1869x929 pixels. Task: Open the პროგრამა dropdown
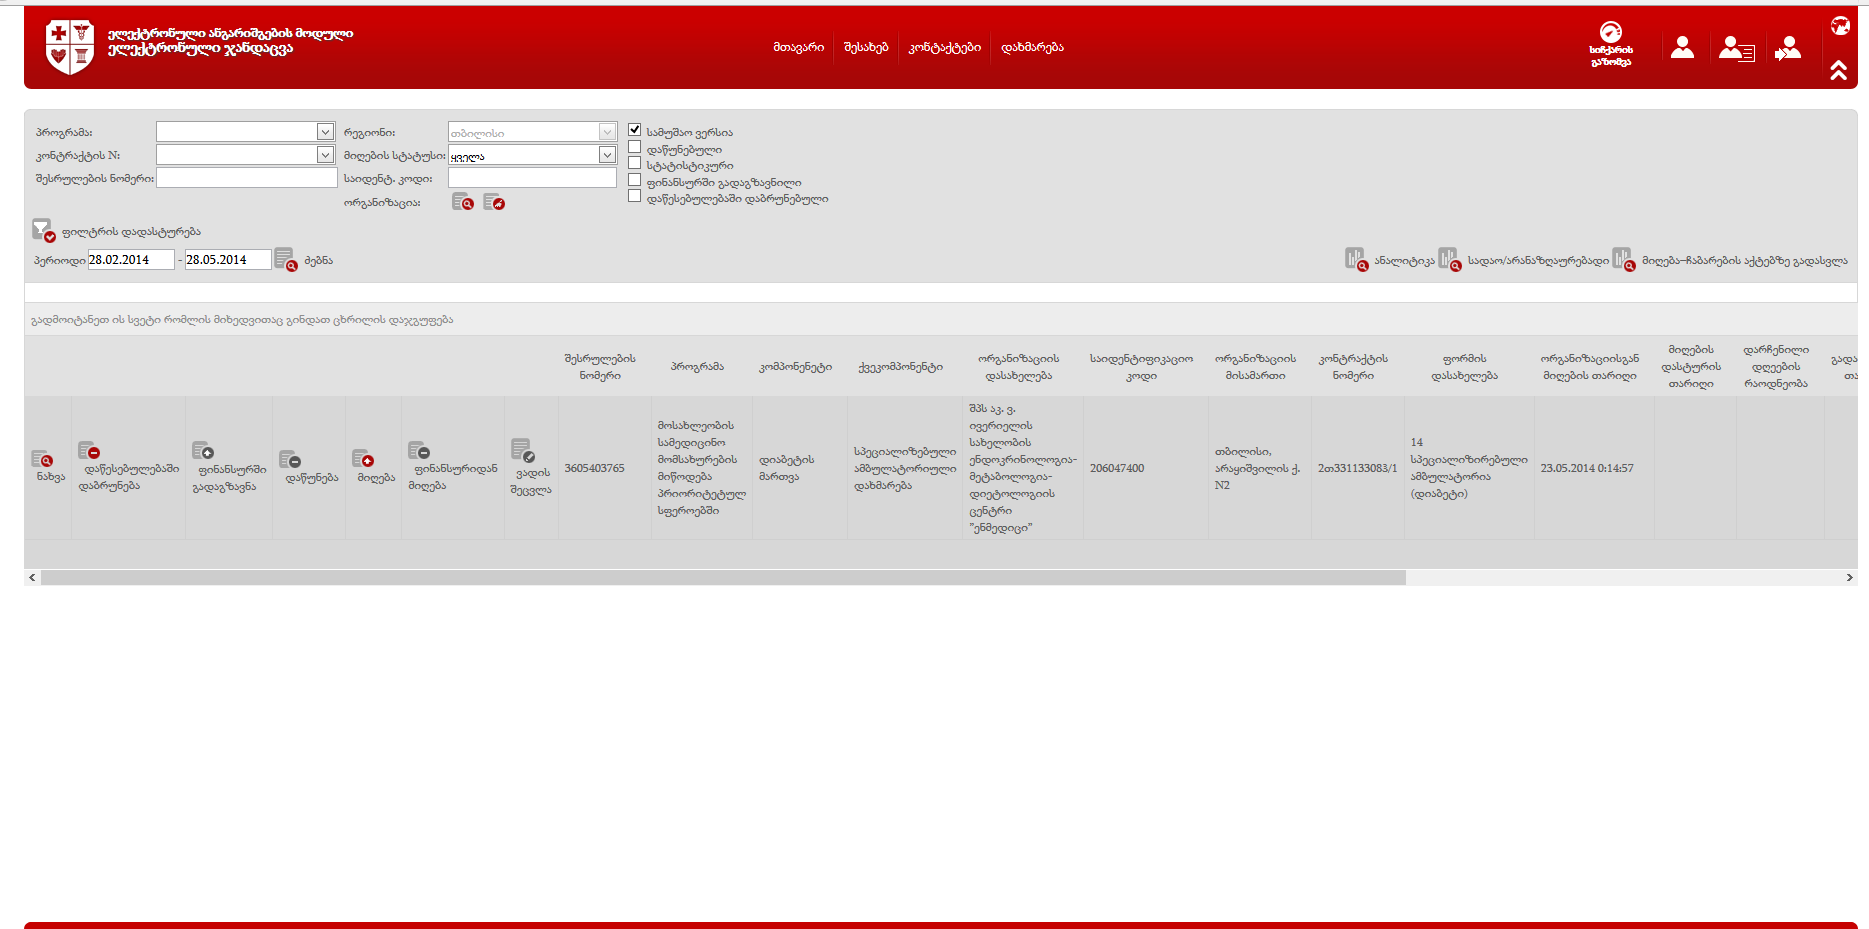[325, 132]
